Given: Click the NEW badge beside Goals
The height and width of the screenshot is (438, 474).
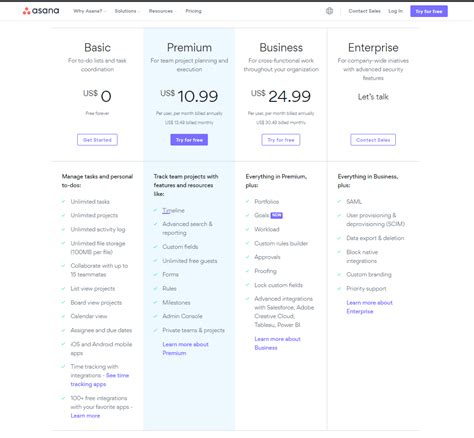Looking at the screenshot, I should click(x=277, y=216).
